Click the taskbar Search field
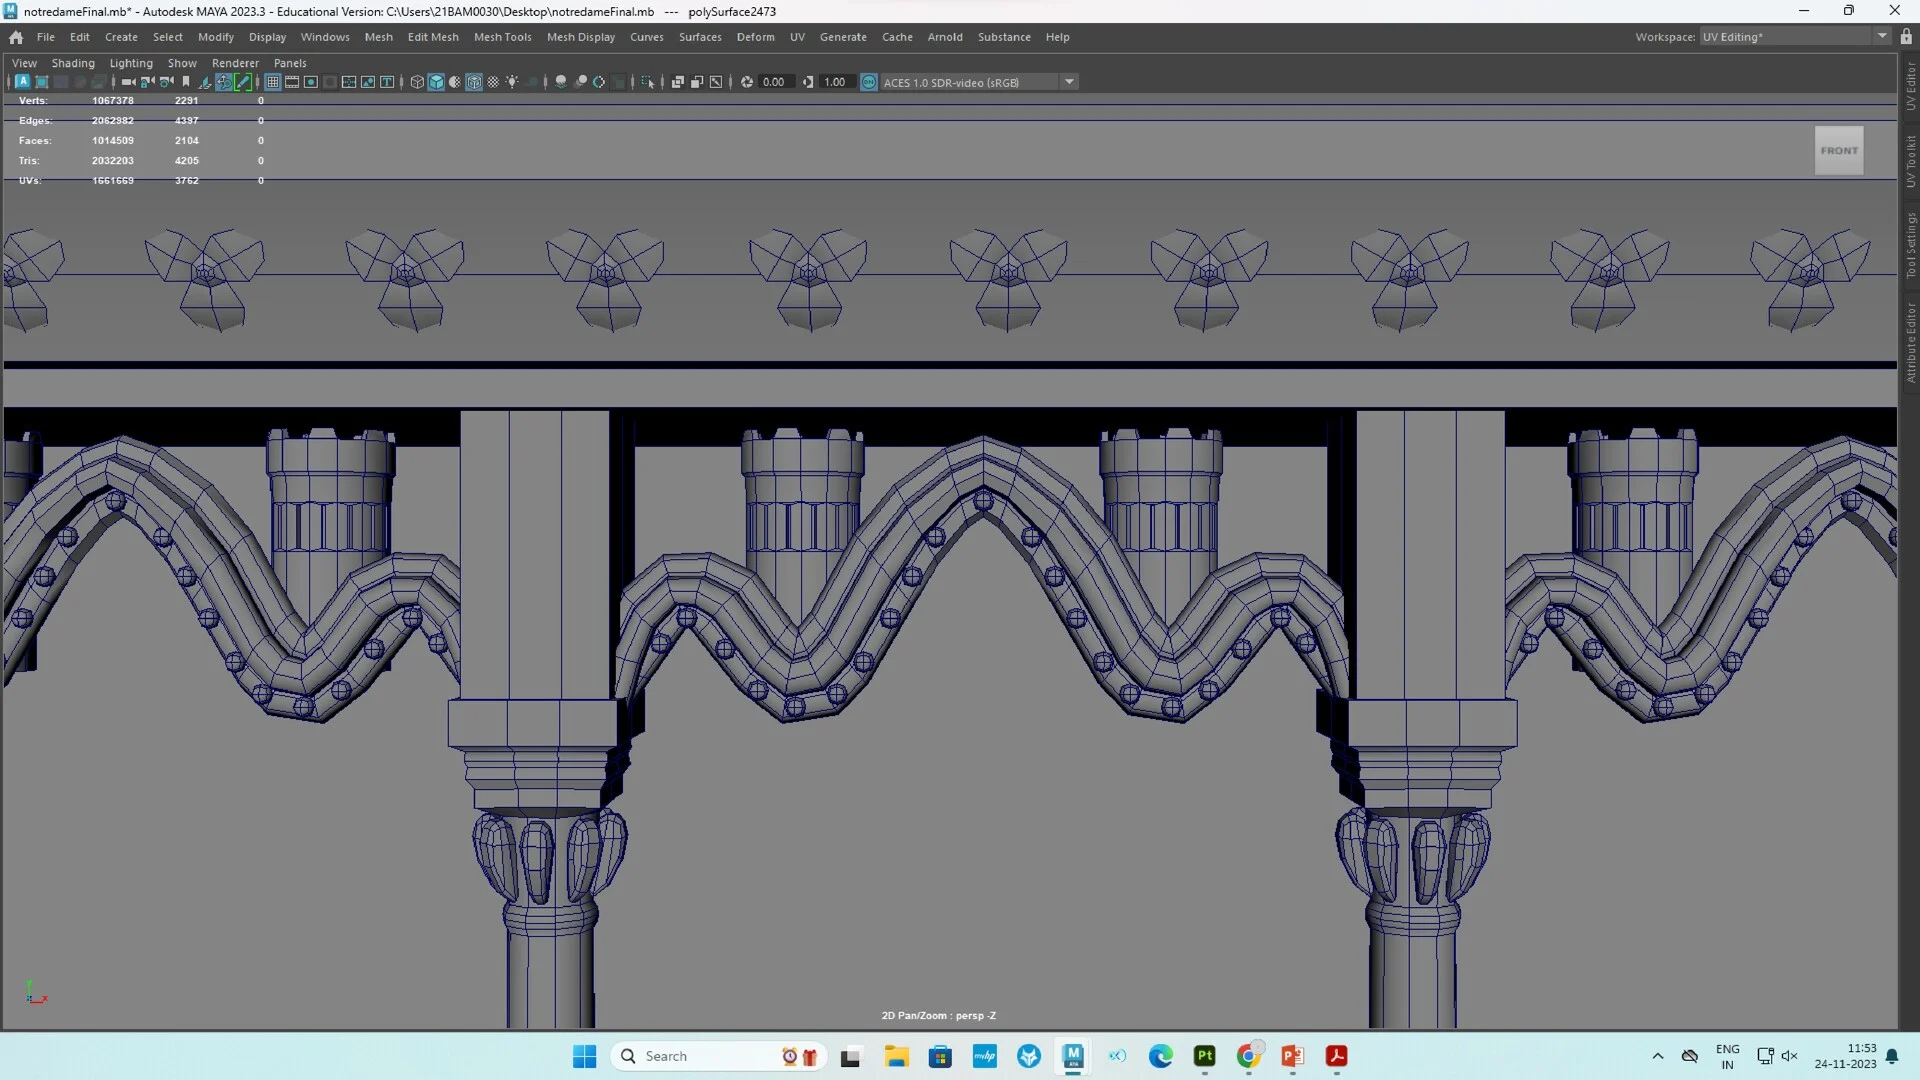This screenshot has height=1080, width=1920. coord(700,1056)
